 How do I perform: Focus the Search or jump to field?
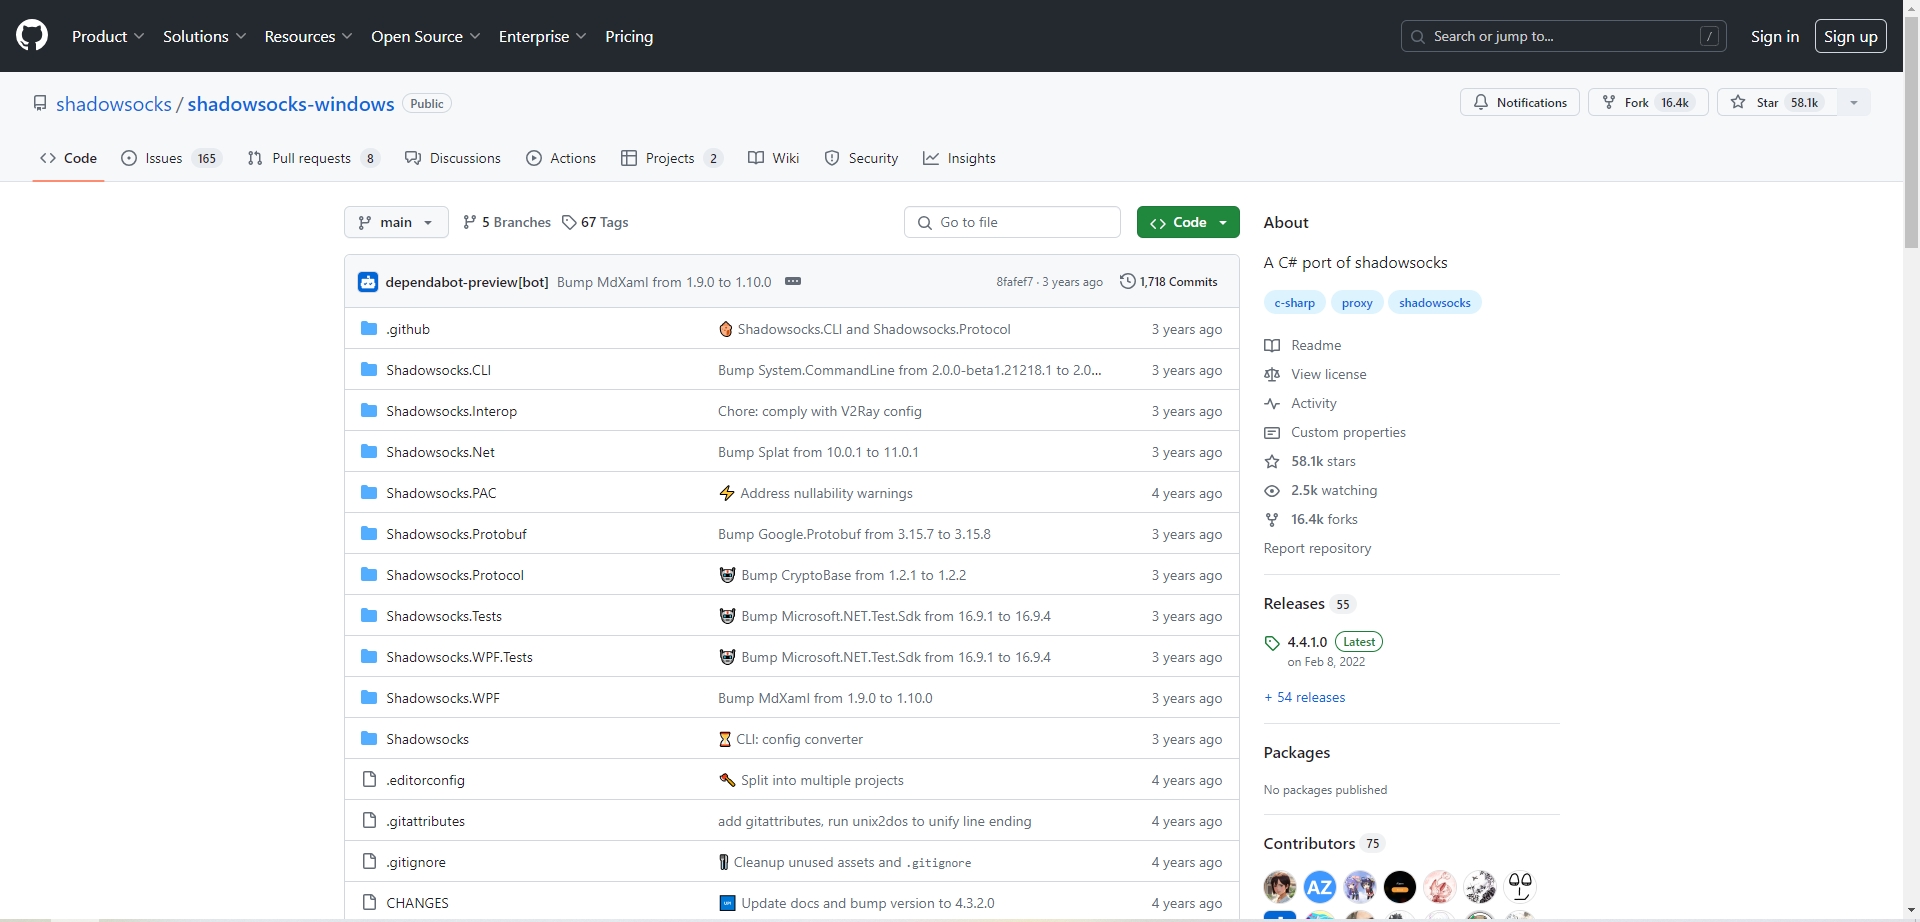pos(1563,36)
